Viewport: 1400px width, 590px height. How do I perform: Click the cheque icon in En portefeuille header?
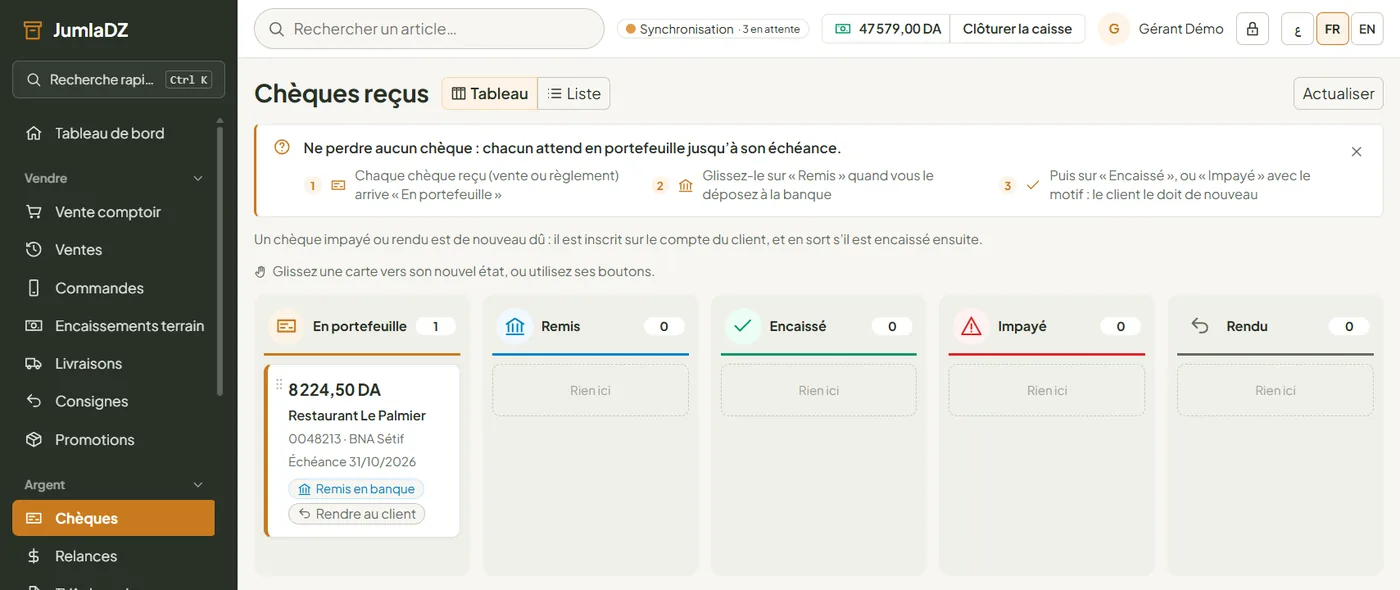(286, 326)
